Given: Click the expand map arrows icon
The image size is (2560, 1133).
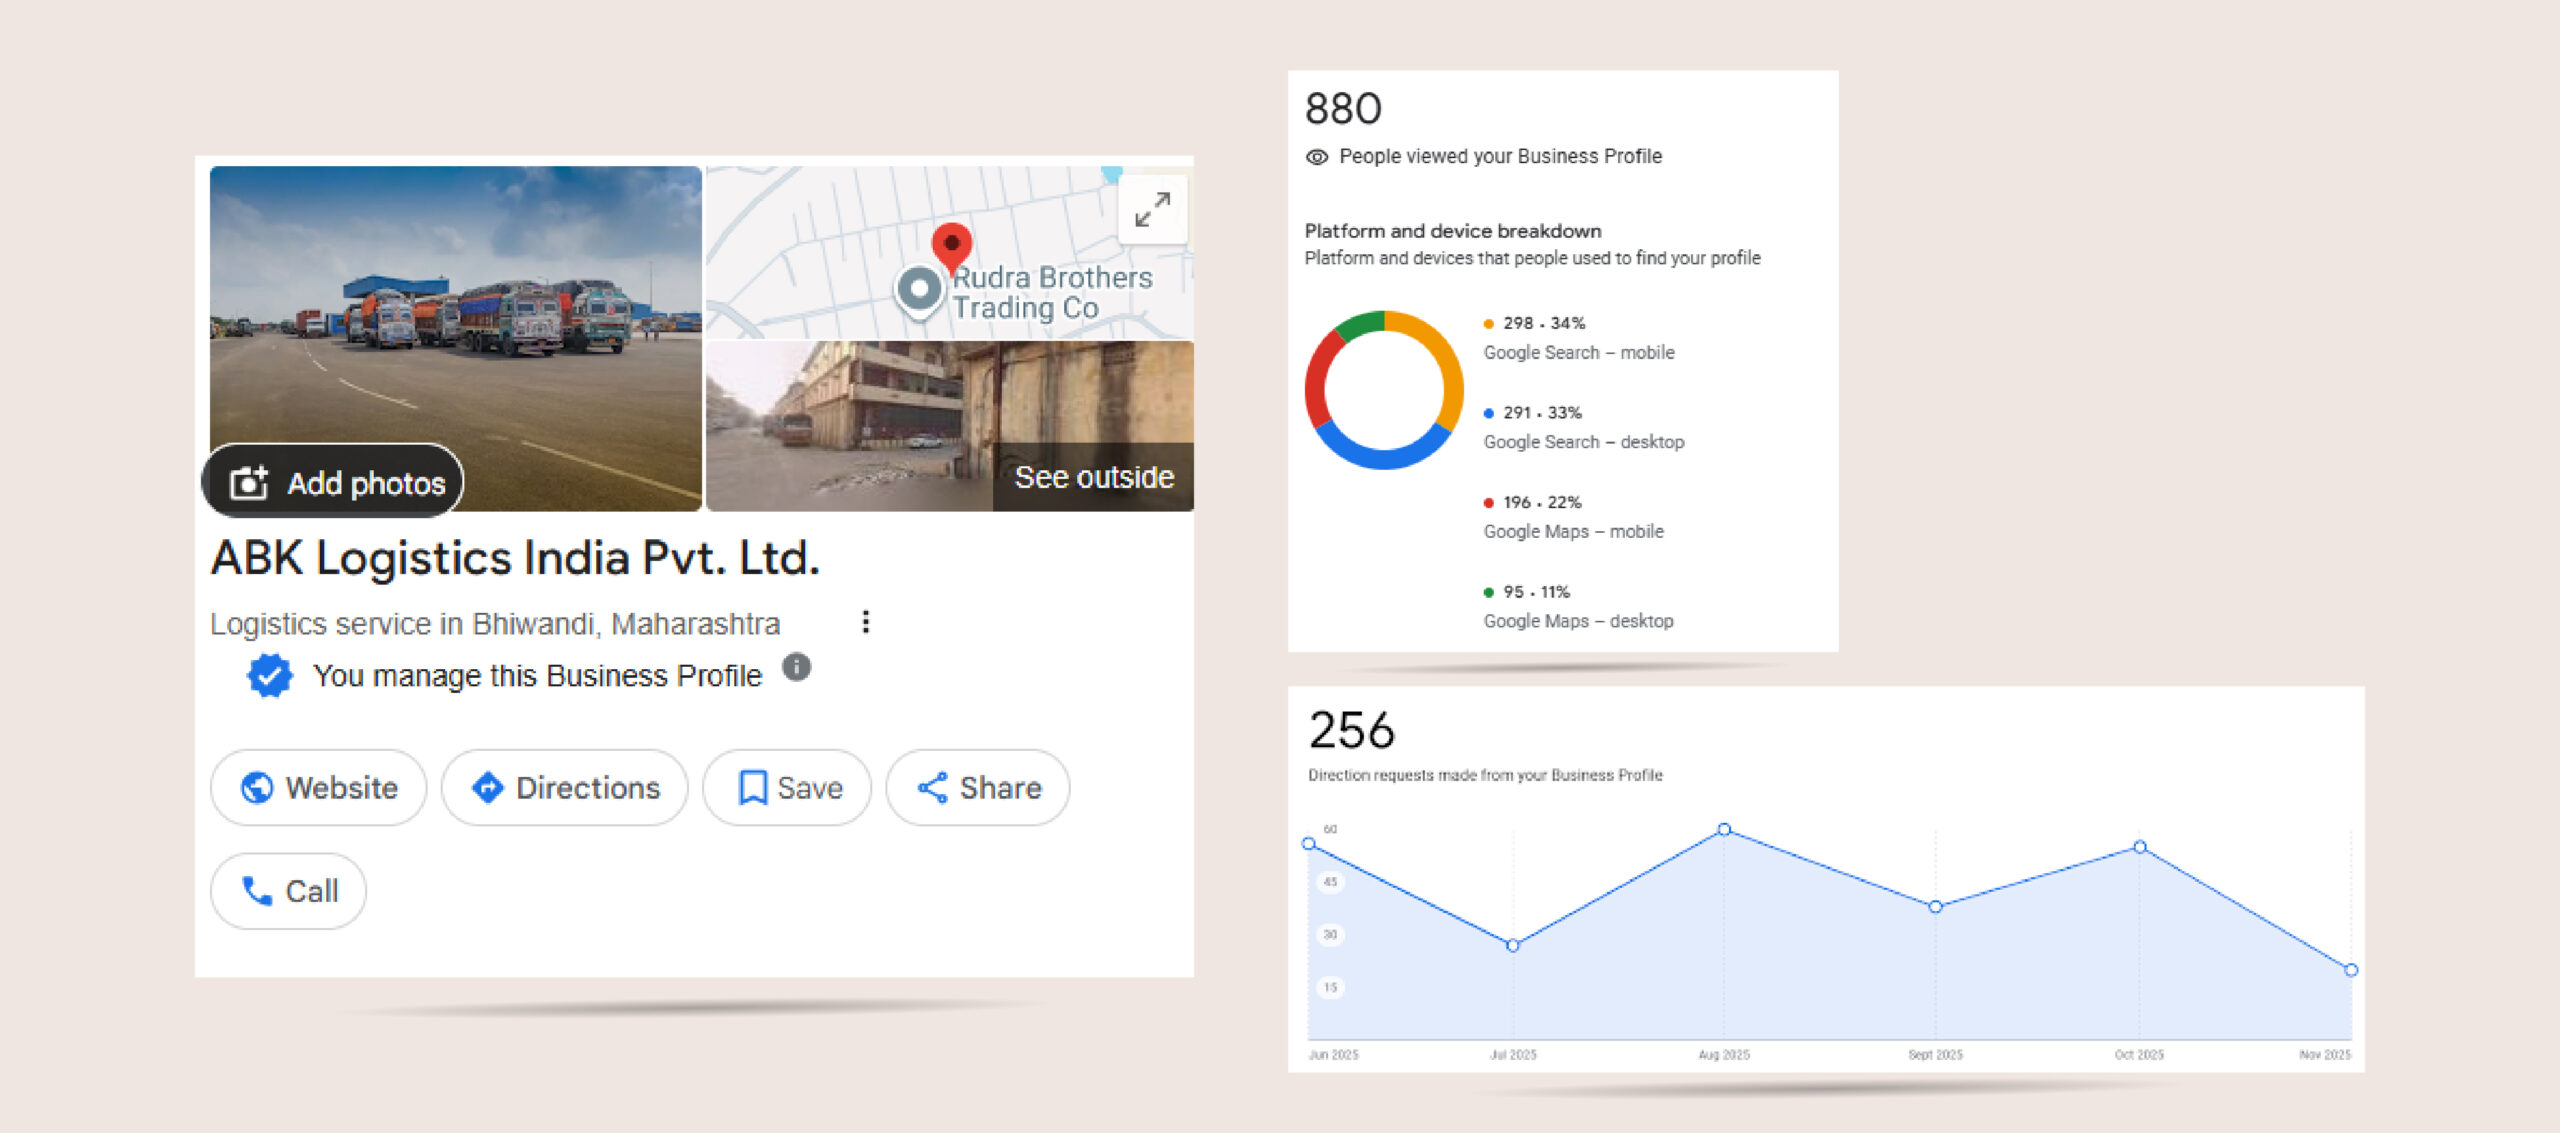Looking at the screenshot, I should click(x=1152, y=210).
